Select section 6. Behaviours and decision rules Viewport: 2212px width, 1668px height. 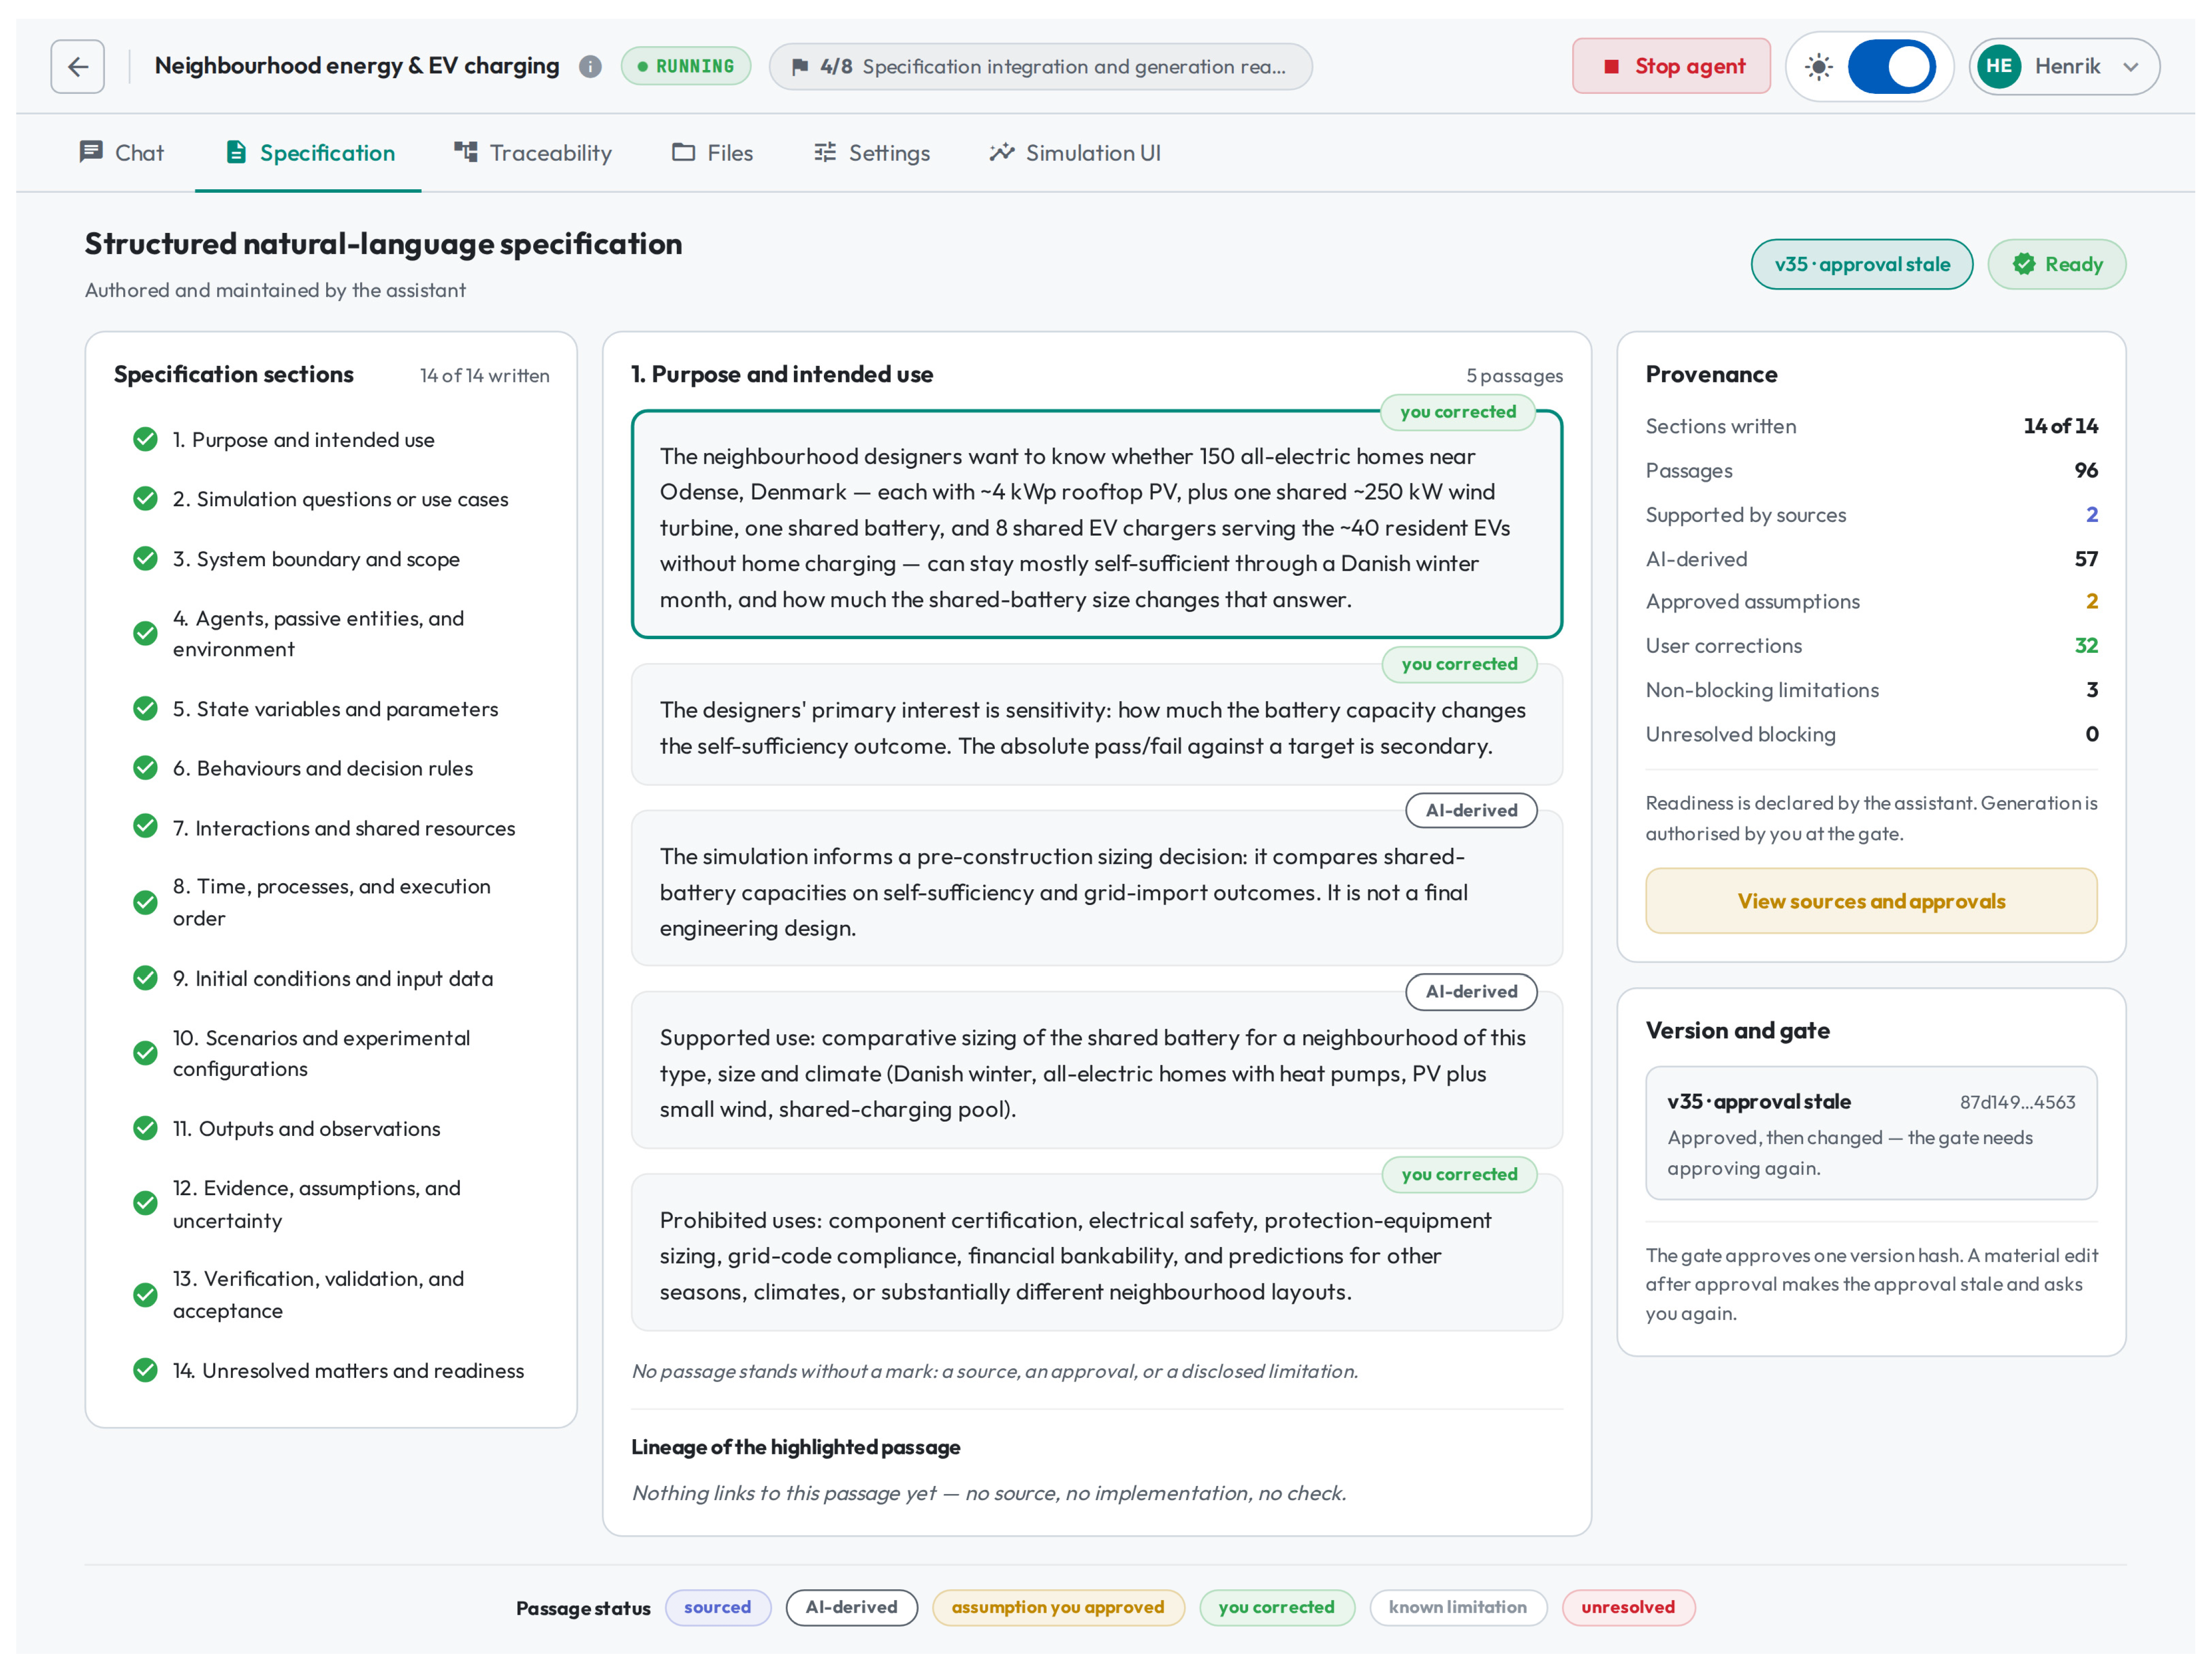(x=331, y=768)
